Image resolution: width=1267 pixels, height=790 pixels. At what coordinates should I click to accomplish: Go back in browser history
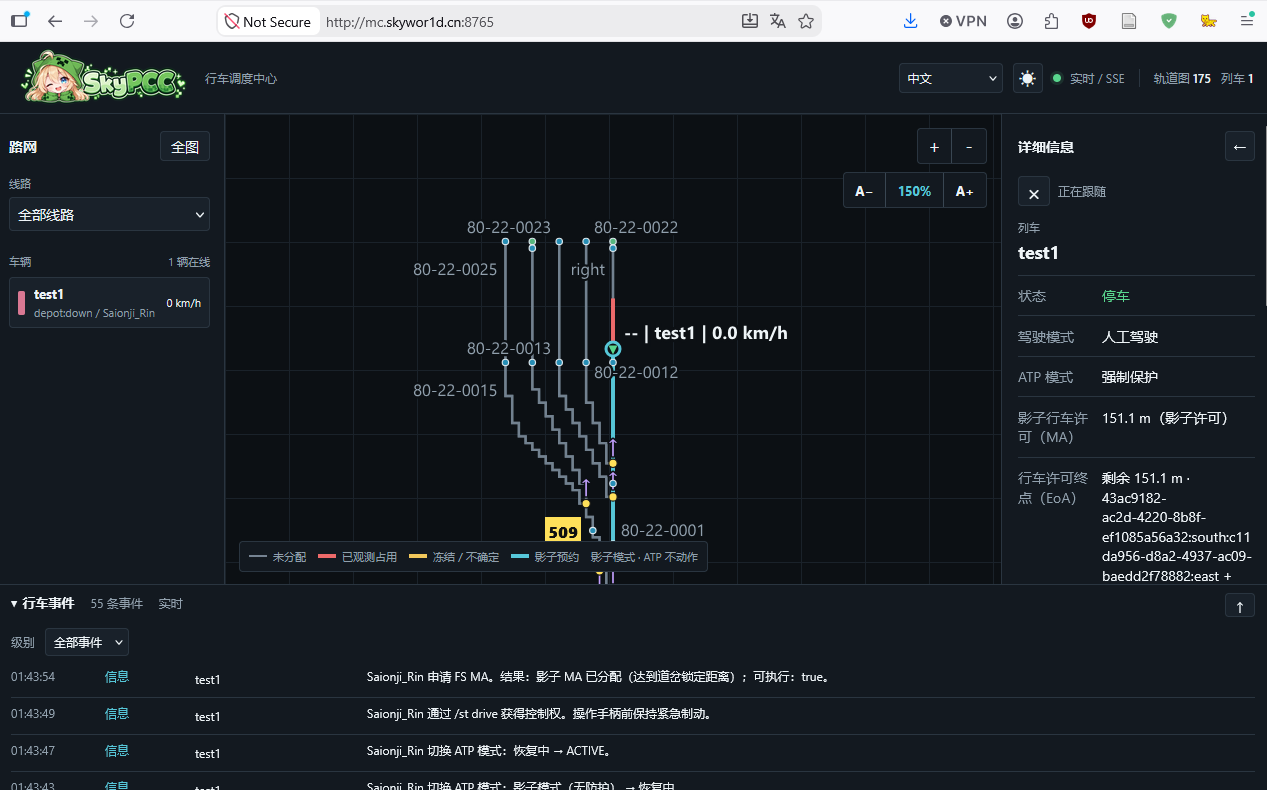pyautogui.click(x=55, y=21)
